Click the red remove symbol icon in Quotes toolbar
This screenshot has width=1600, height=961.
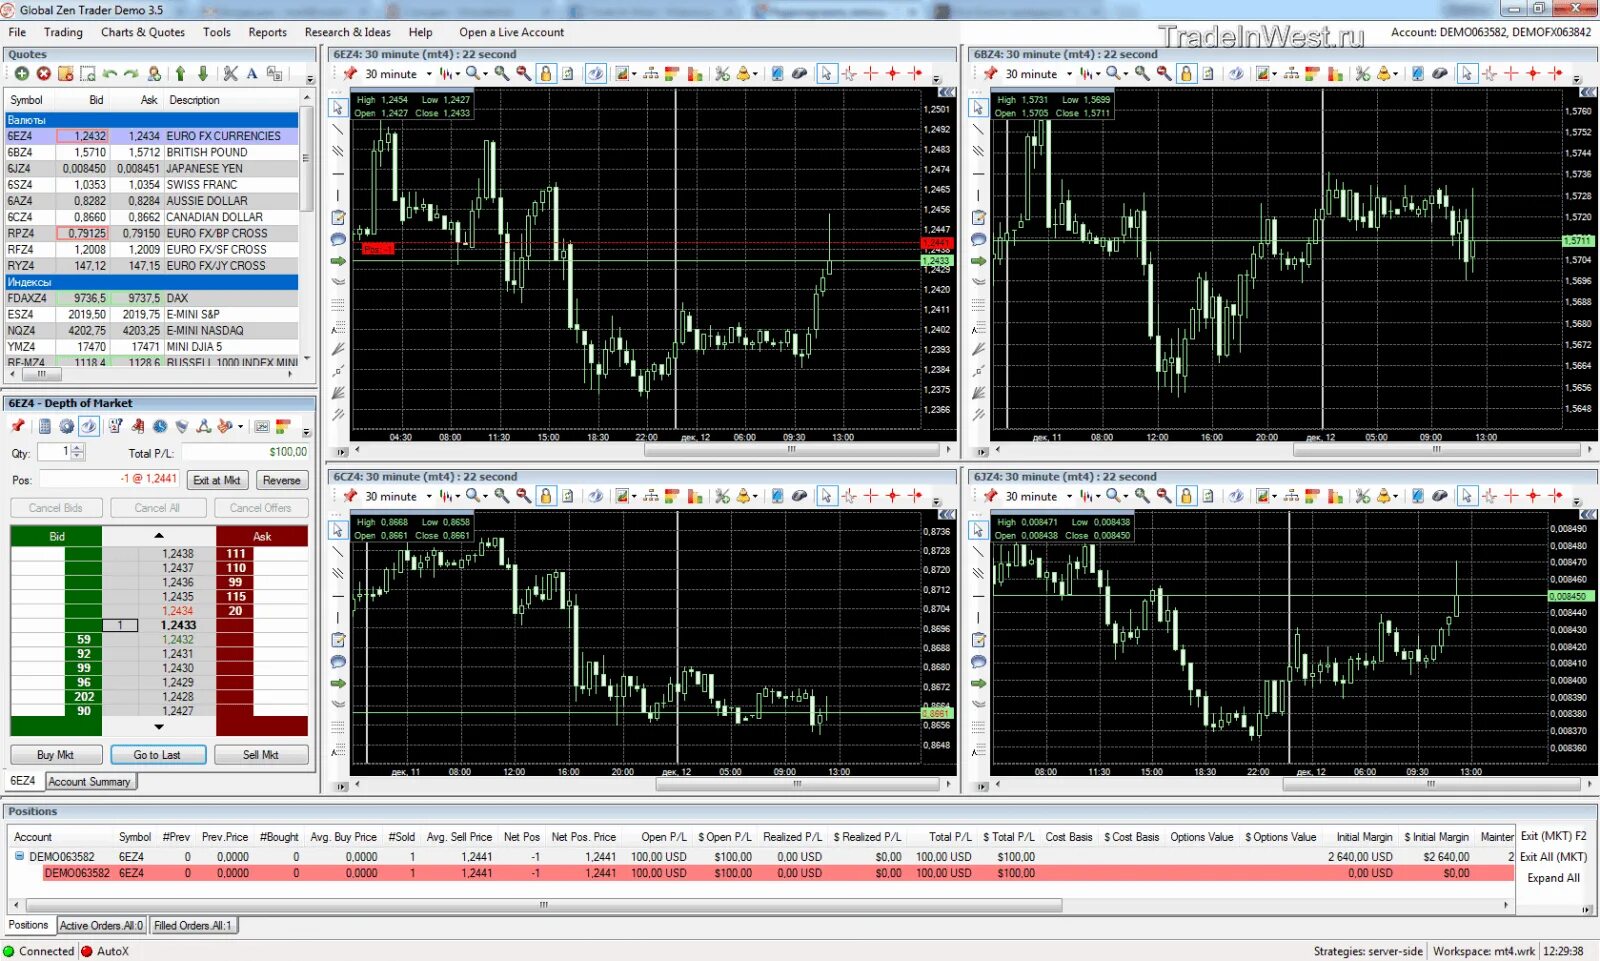coord(44,74)
